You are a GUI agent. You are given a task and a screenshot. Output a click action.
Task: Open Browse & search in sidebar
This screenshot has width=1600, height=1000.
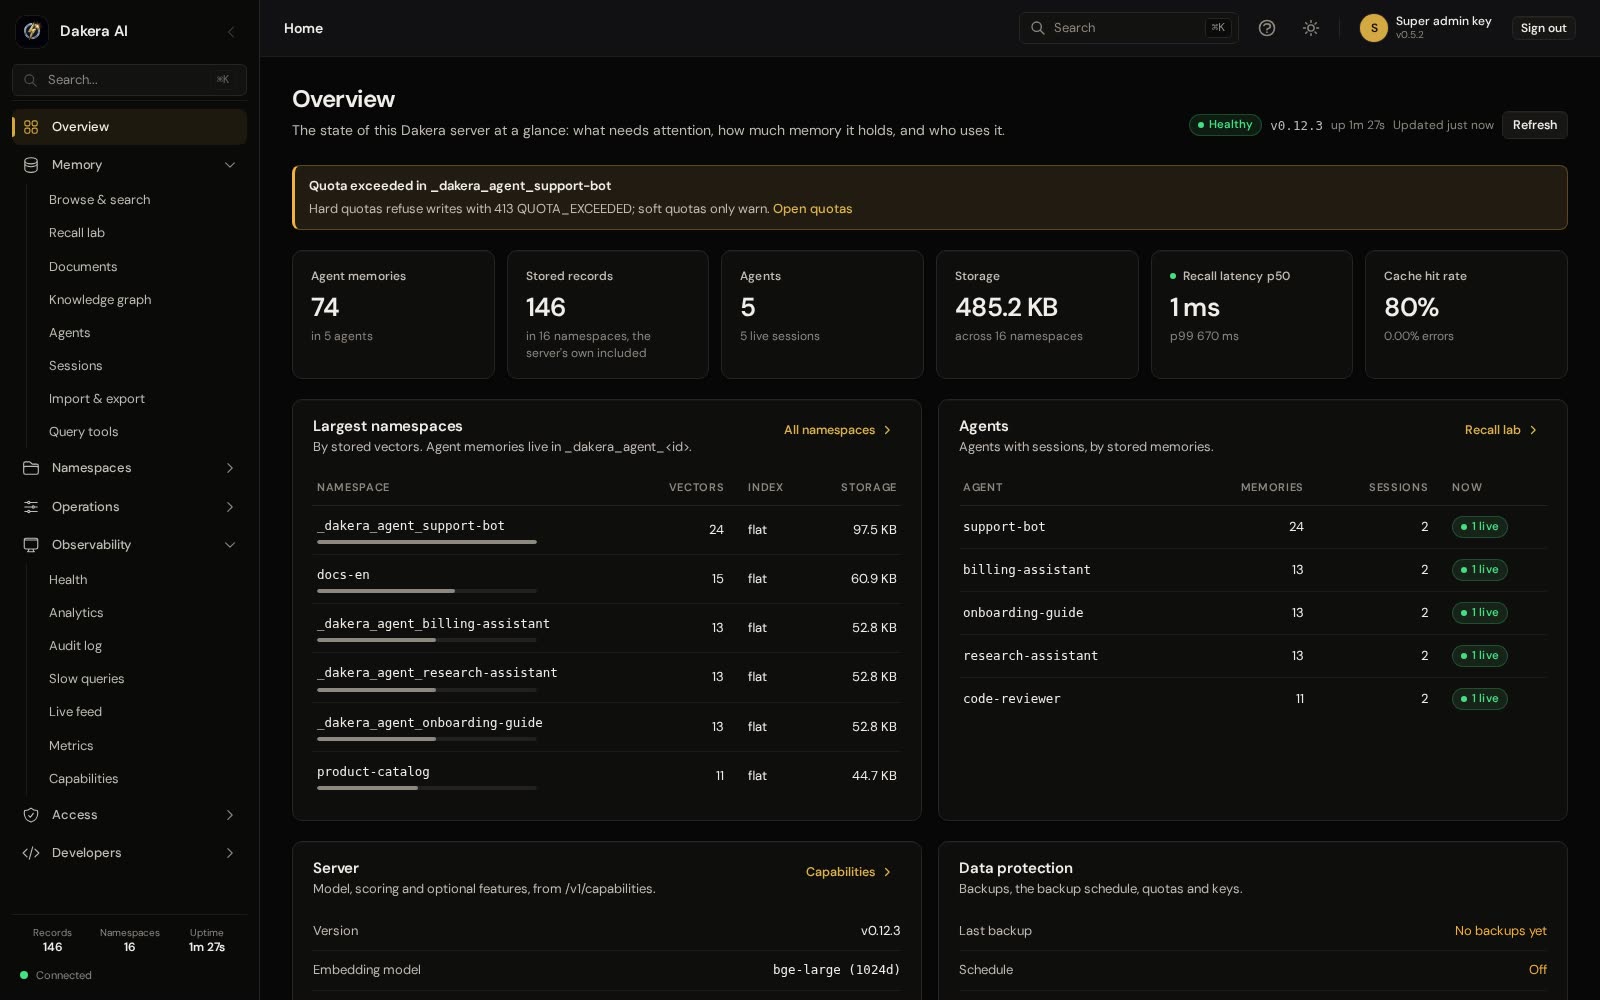99,200
